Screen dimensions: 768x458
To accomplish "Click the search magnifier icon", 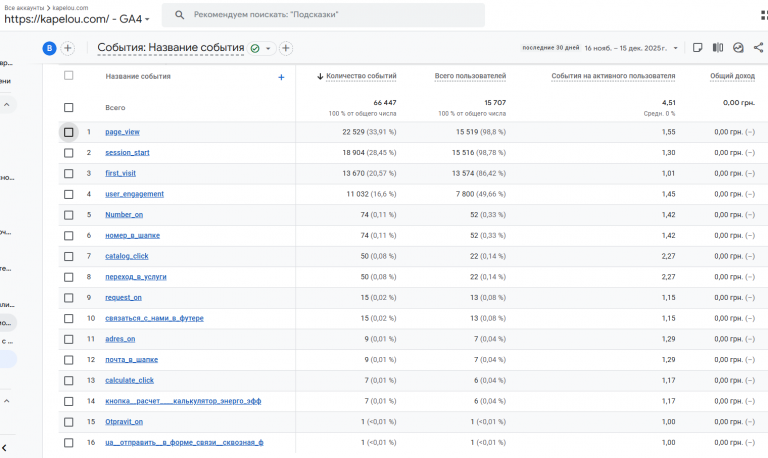I will tap(179, 16).
